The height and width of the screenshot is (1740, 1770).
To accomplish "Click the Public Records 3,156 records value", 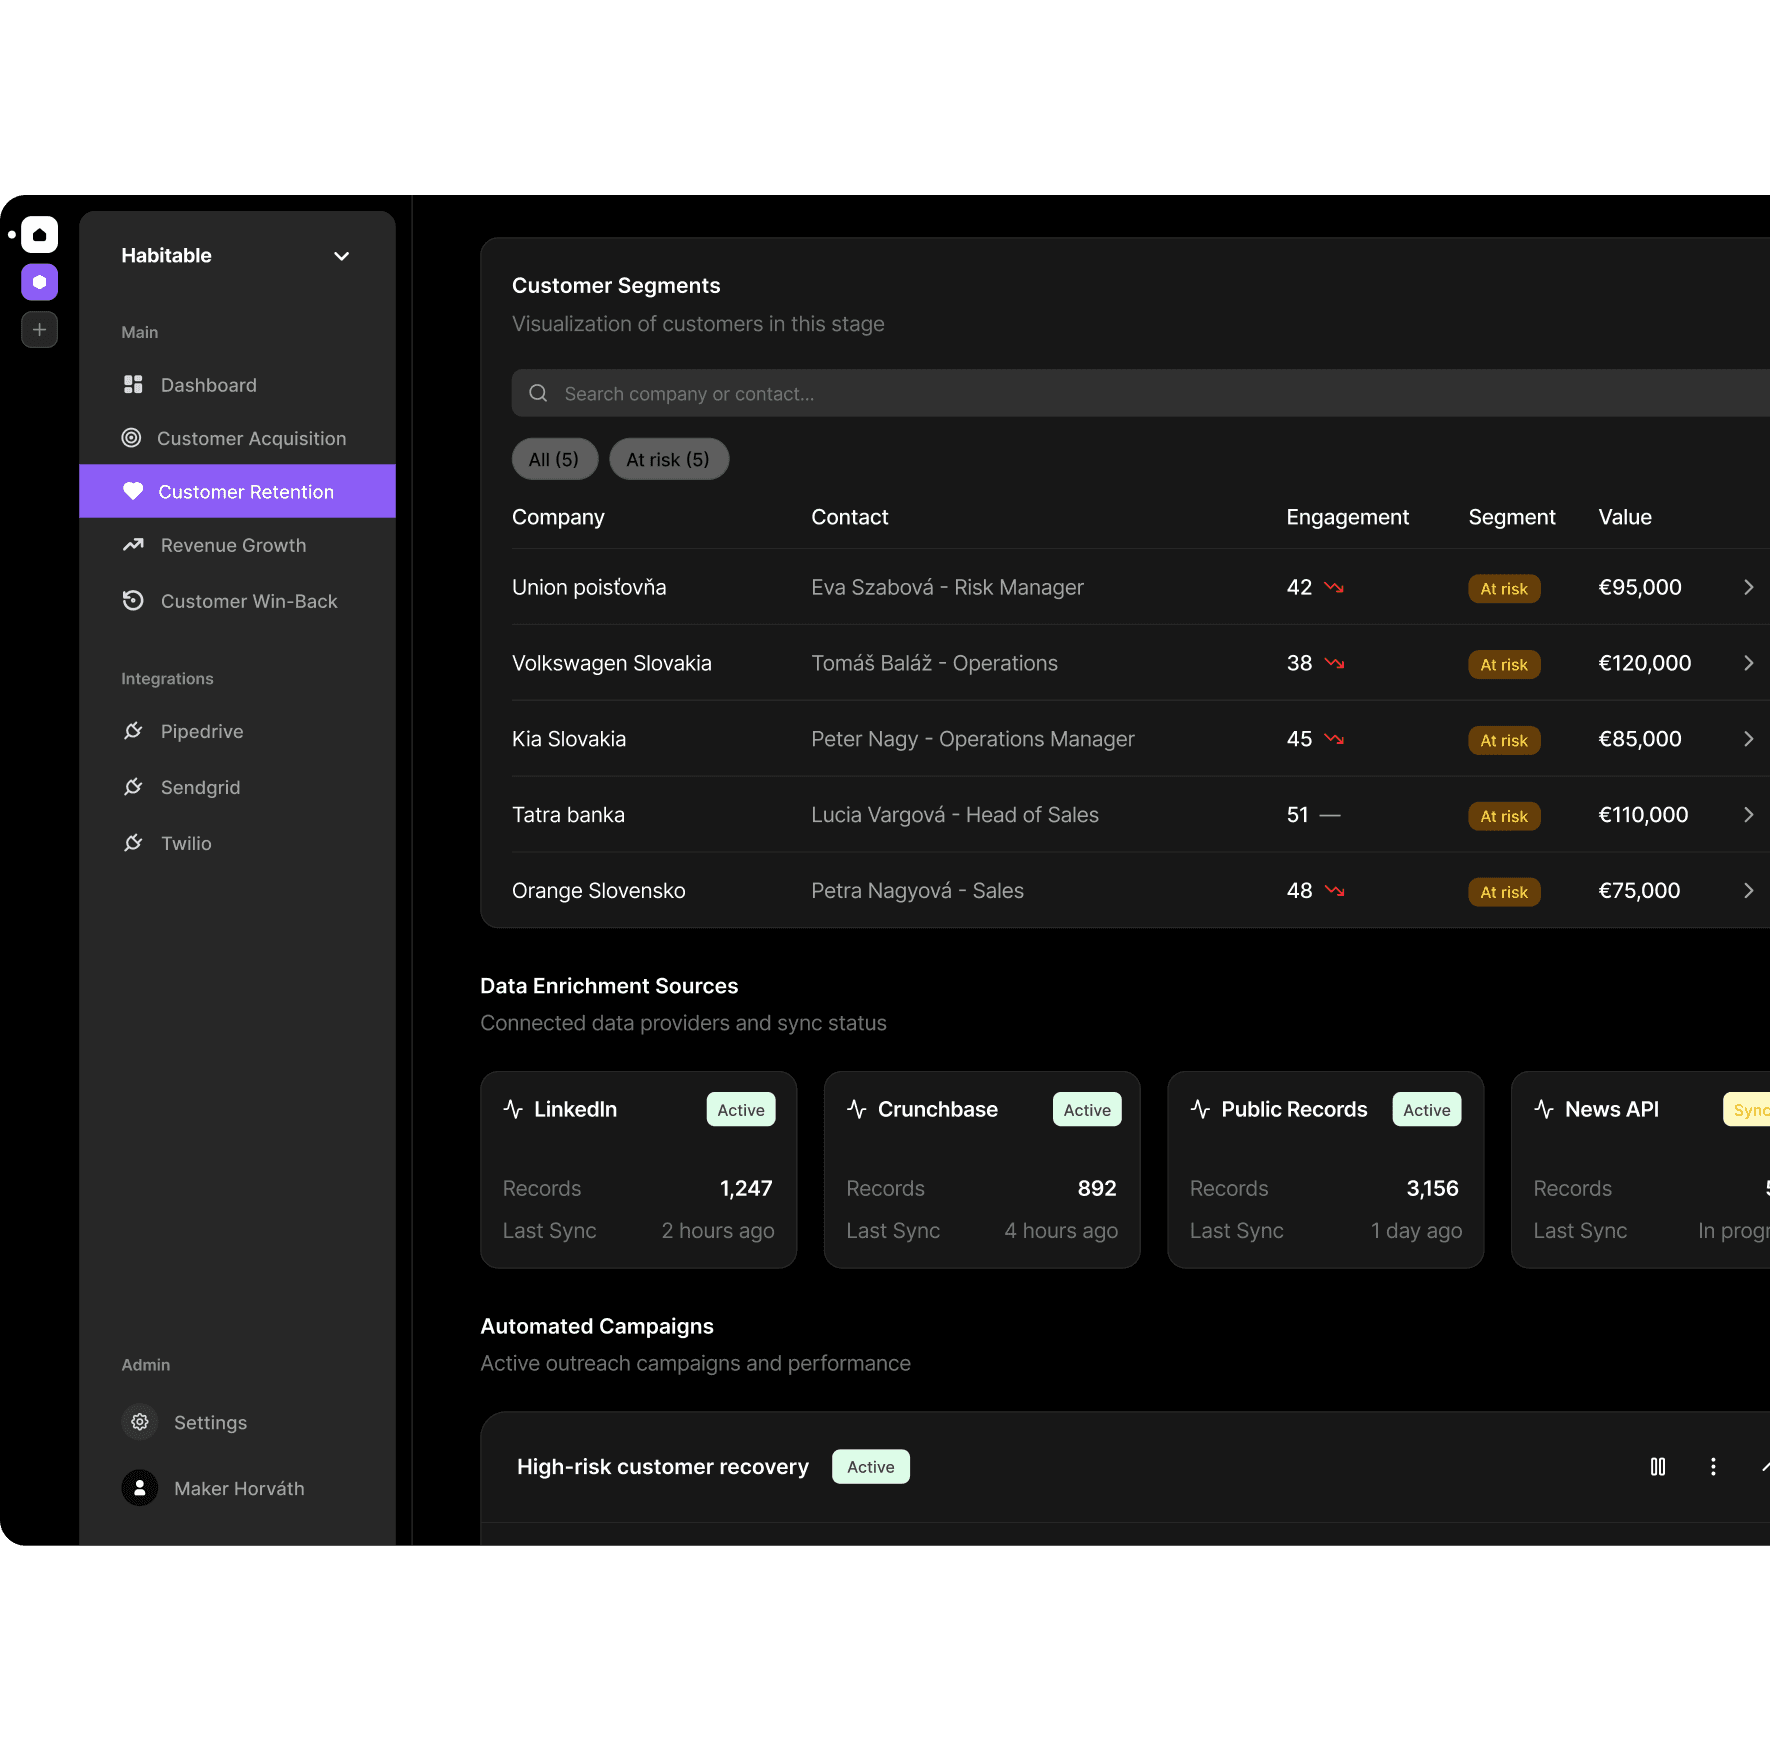I will 1432,1188.
